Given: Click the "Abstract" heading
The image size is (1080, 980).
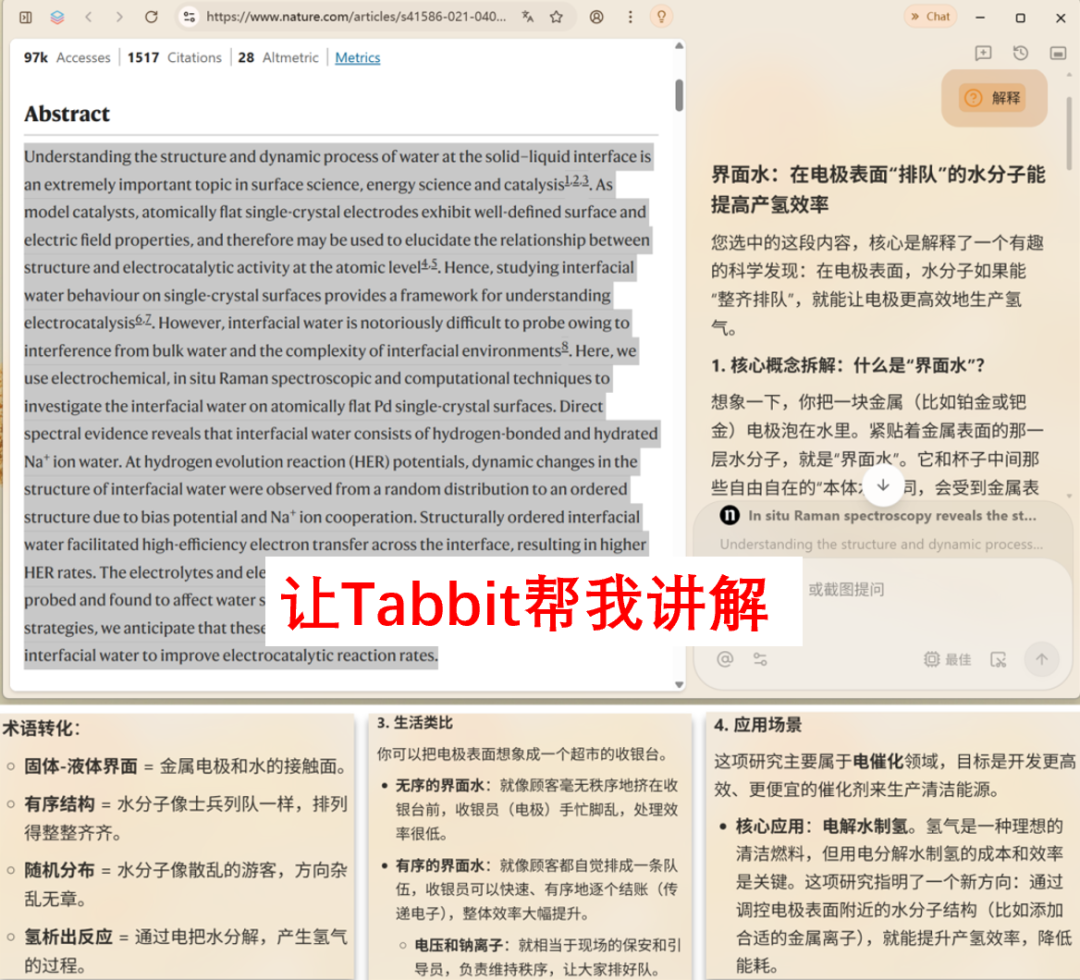Looking at the screenshot, I should pyautogui.click(x=67, y=114).
